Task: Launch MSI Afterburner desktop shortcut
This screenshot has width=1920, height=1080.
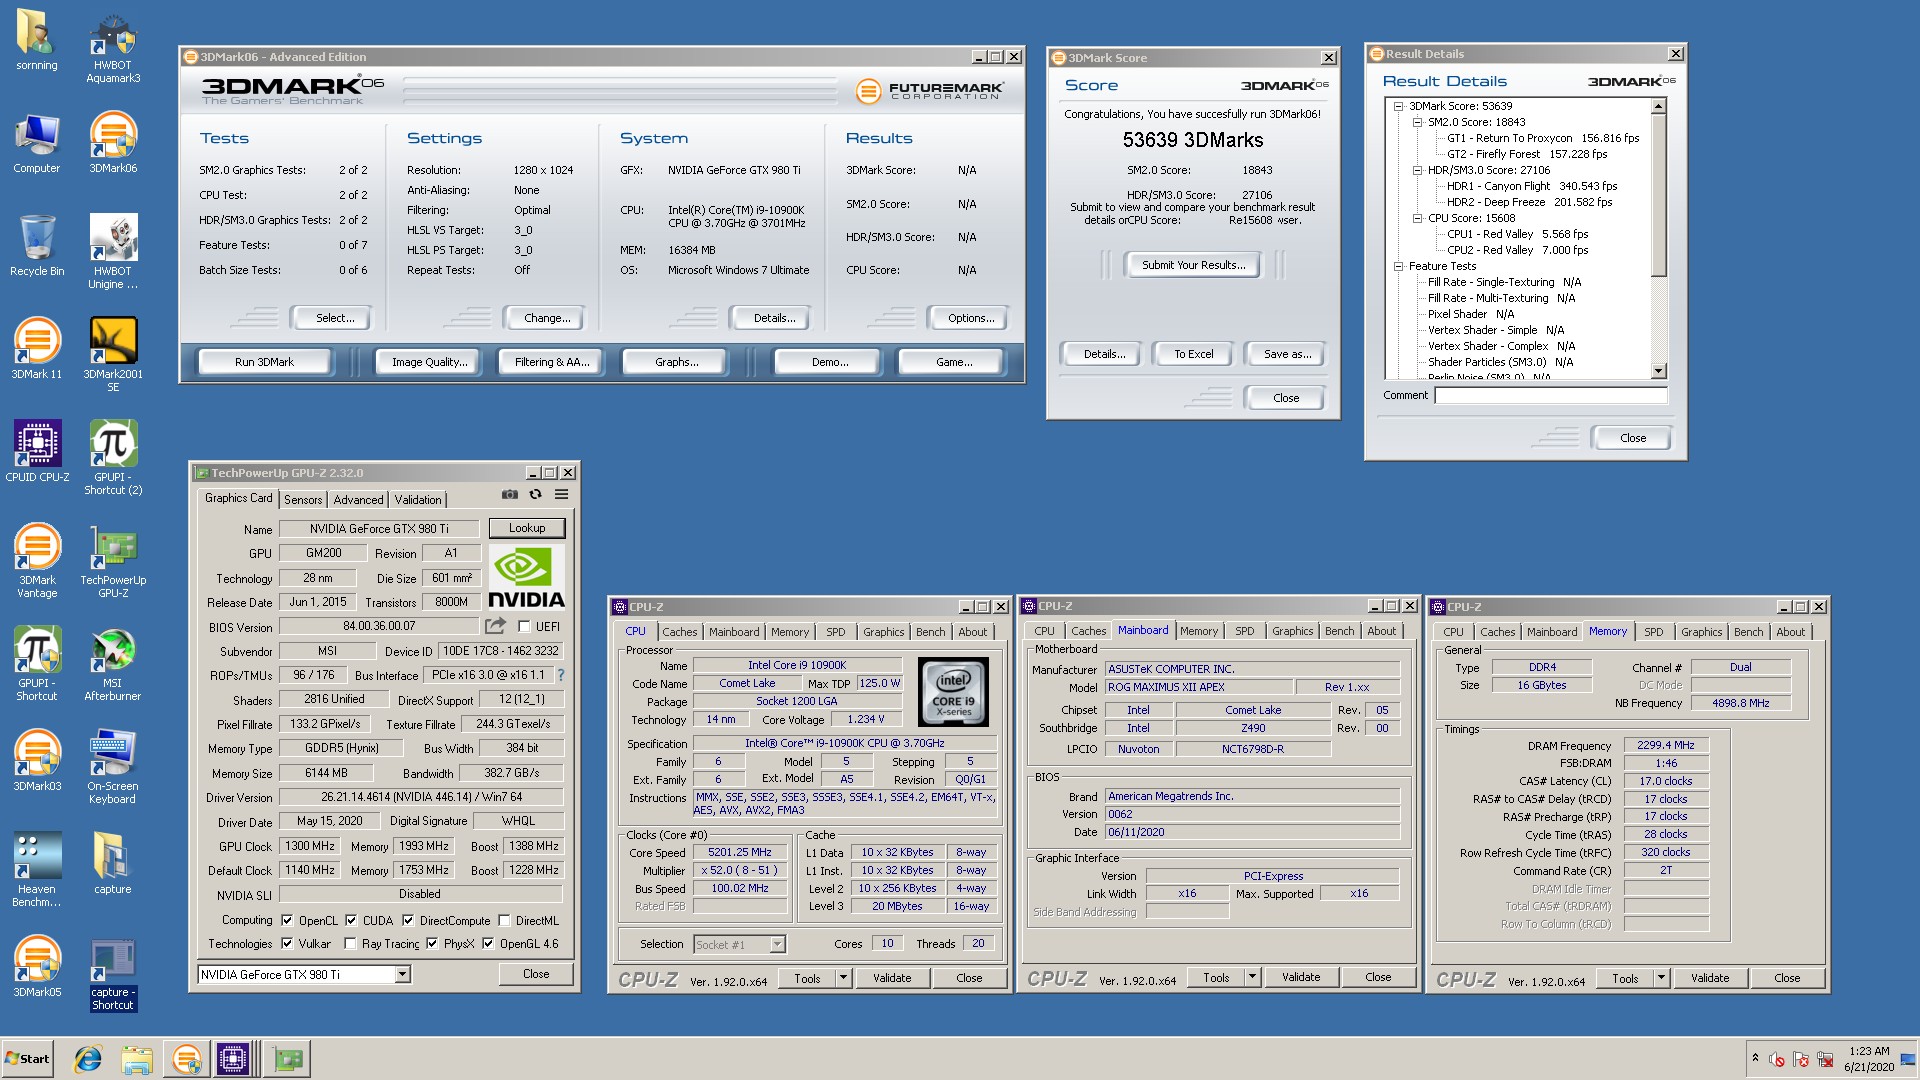Action: tap(113, 664)
